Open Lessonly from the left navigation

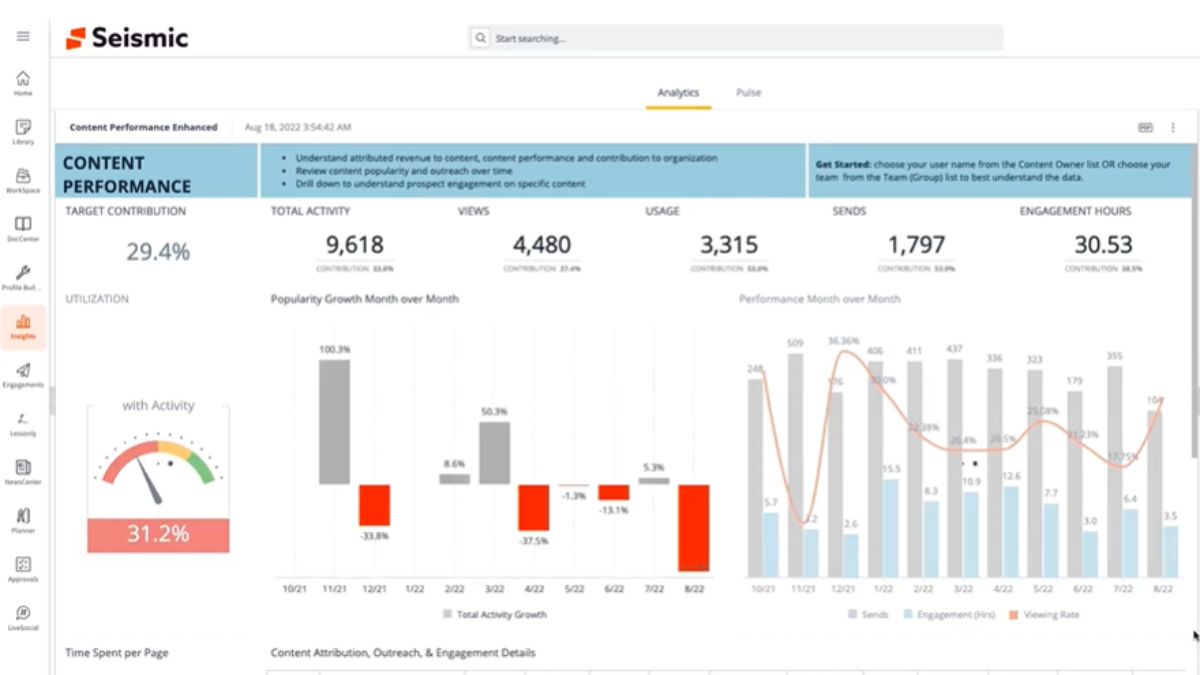(x=22, y=422)
